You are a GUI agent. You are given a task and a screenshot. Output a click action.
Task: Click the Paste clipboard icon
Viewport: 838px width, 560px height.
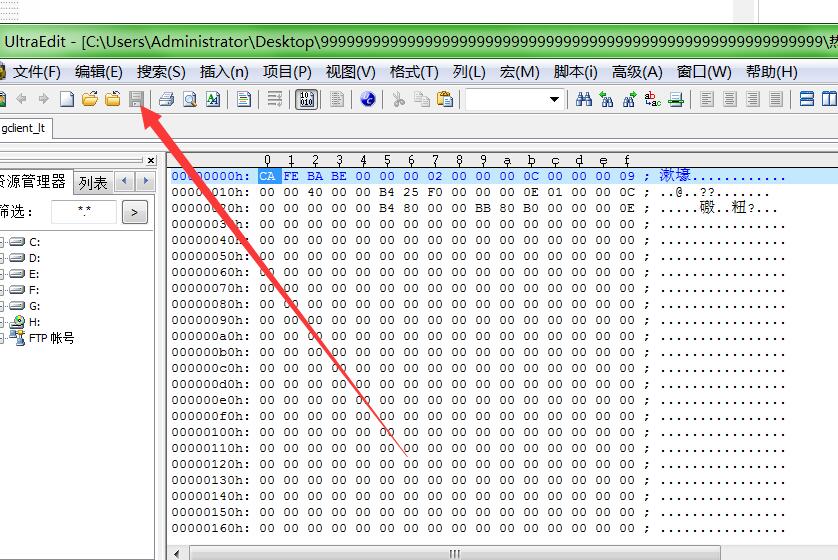click(445, 99)
